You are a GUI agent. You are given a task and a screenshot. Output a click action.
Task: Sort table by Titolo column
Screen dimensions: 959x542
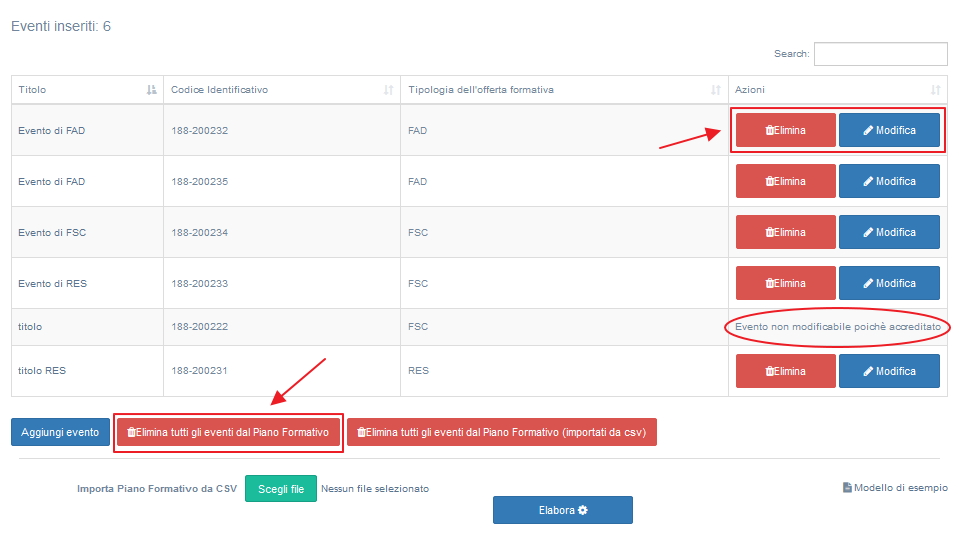coord(151,90)
